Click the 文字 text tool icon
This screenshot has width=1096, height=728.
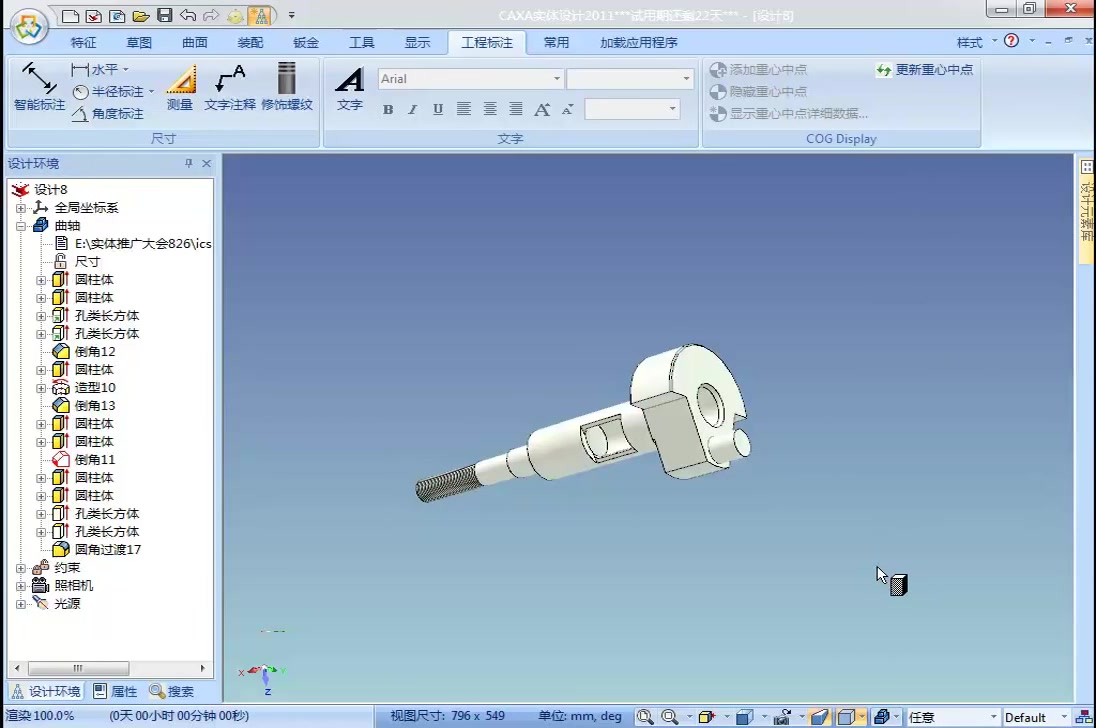349,88
